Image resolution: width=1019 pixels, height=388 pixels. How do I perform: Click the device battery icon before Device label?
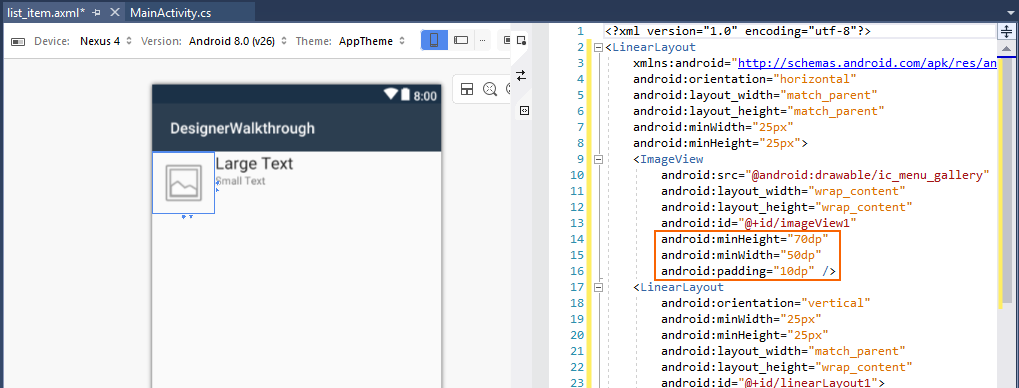[18, 42]
